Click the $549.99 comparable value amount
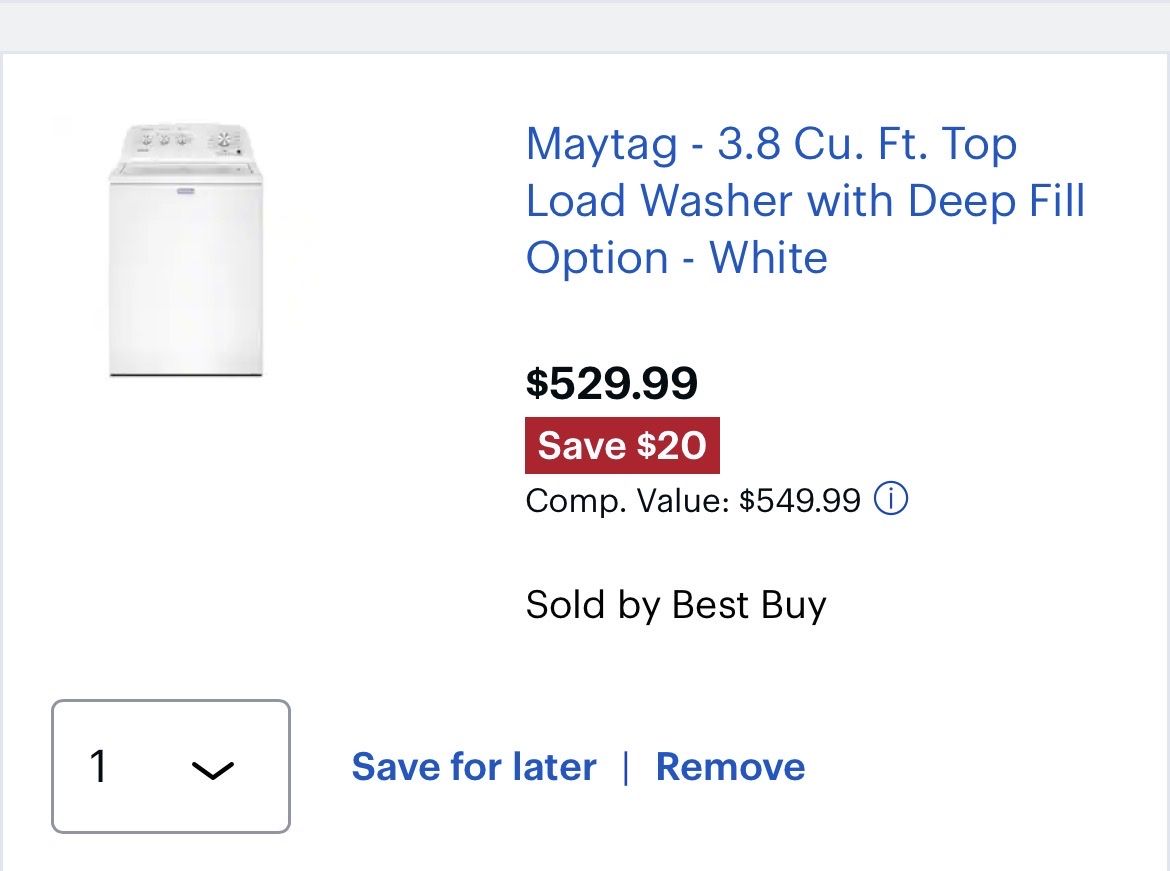Viewport: 1170px width, 871px height. click(800, 500)
